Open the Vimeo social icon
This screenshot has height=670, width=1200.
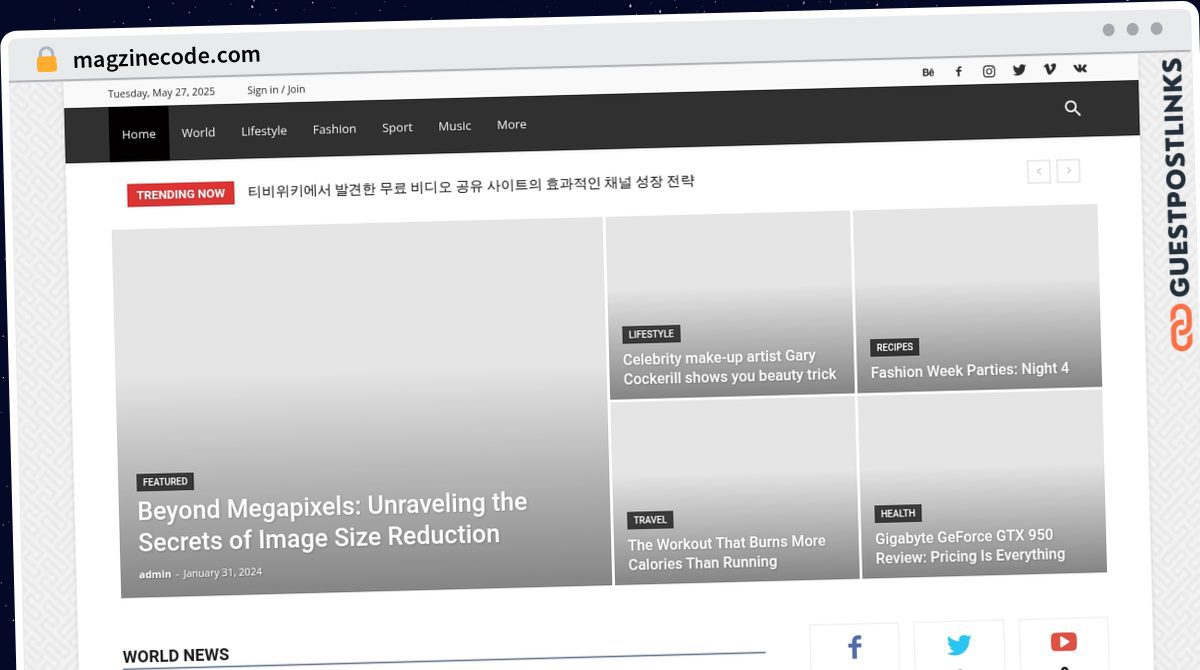tap(1049, 69)
